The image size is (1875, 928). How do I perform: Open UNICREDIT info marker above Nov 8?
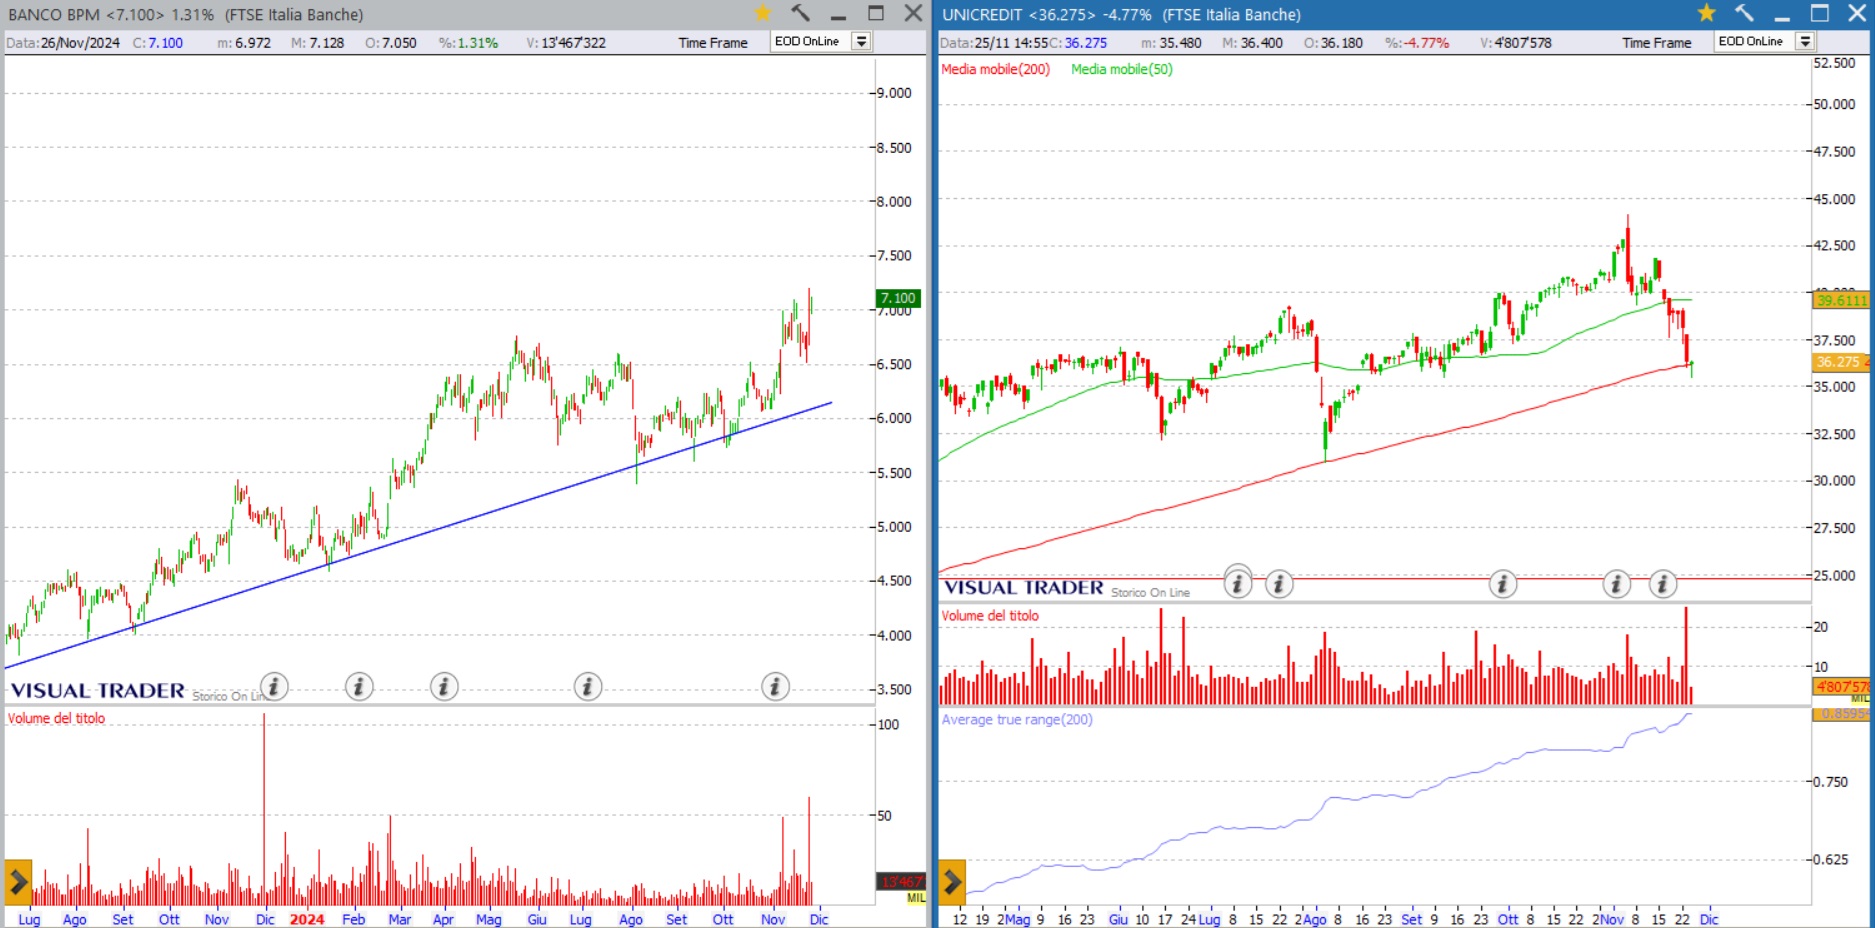[x=1617, y=583]
